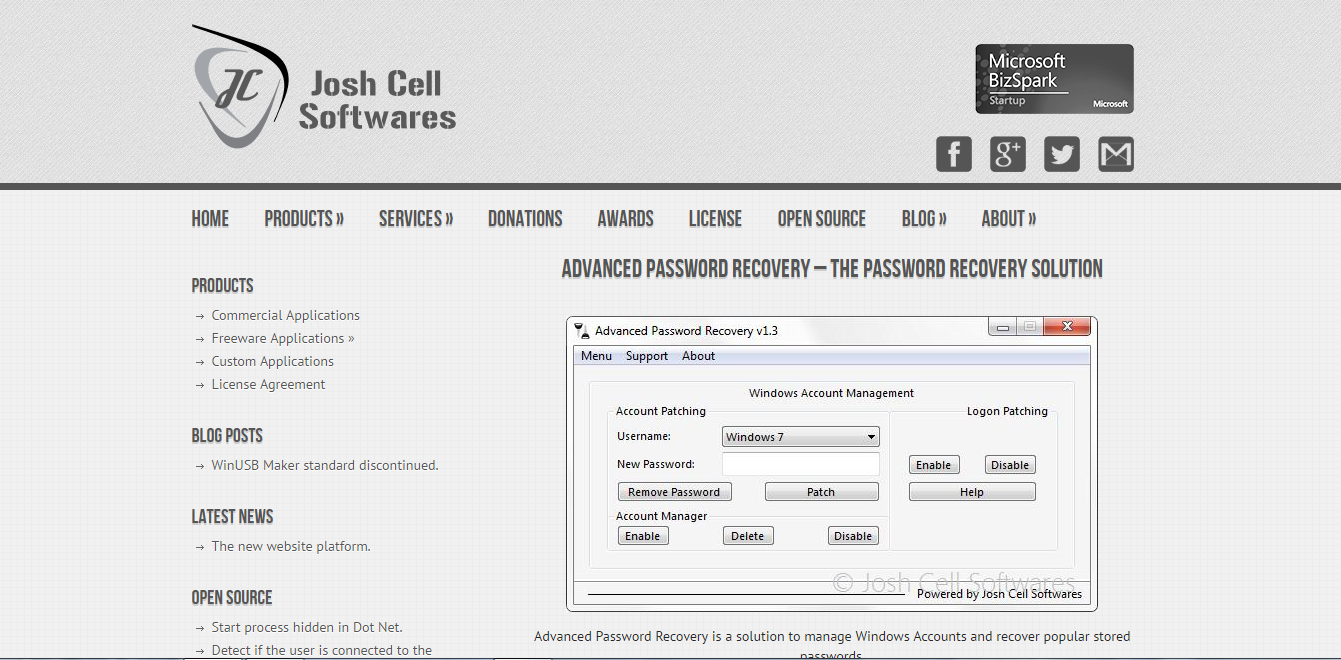Image resolution: width=1341 pixels, height=660 pixels.
Task: Open License Agreement sidebar link
Action: (x=268, y=384)
